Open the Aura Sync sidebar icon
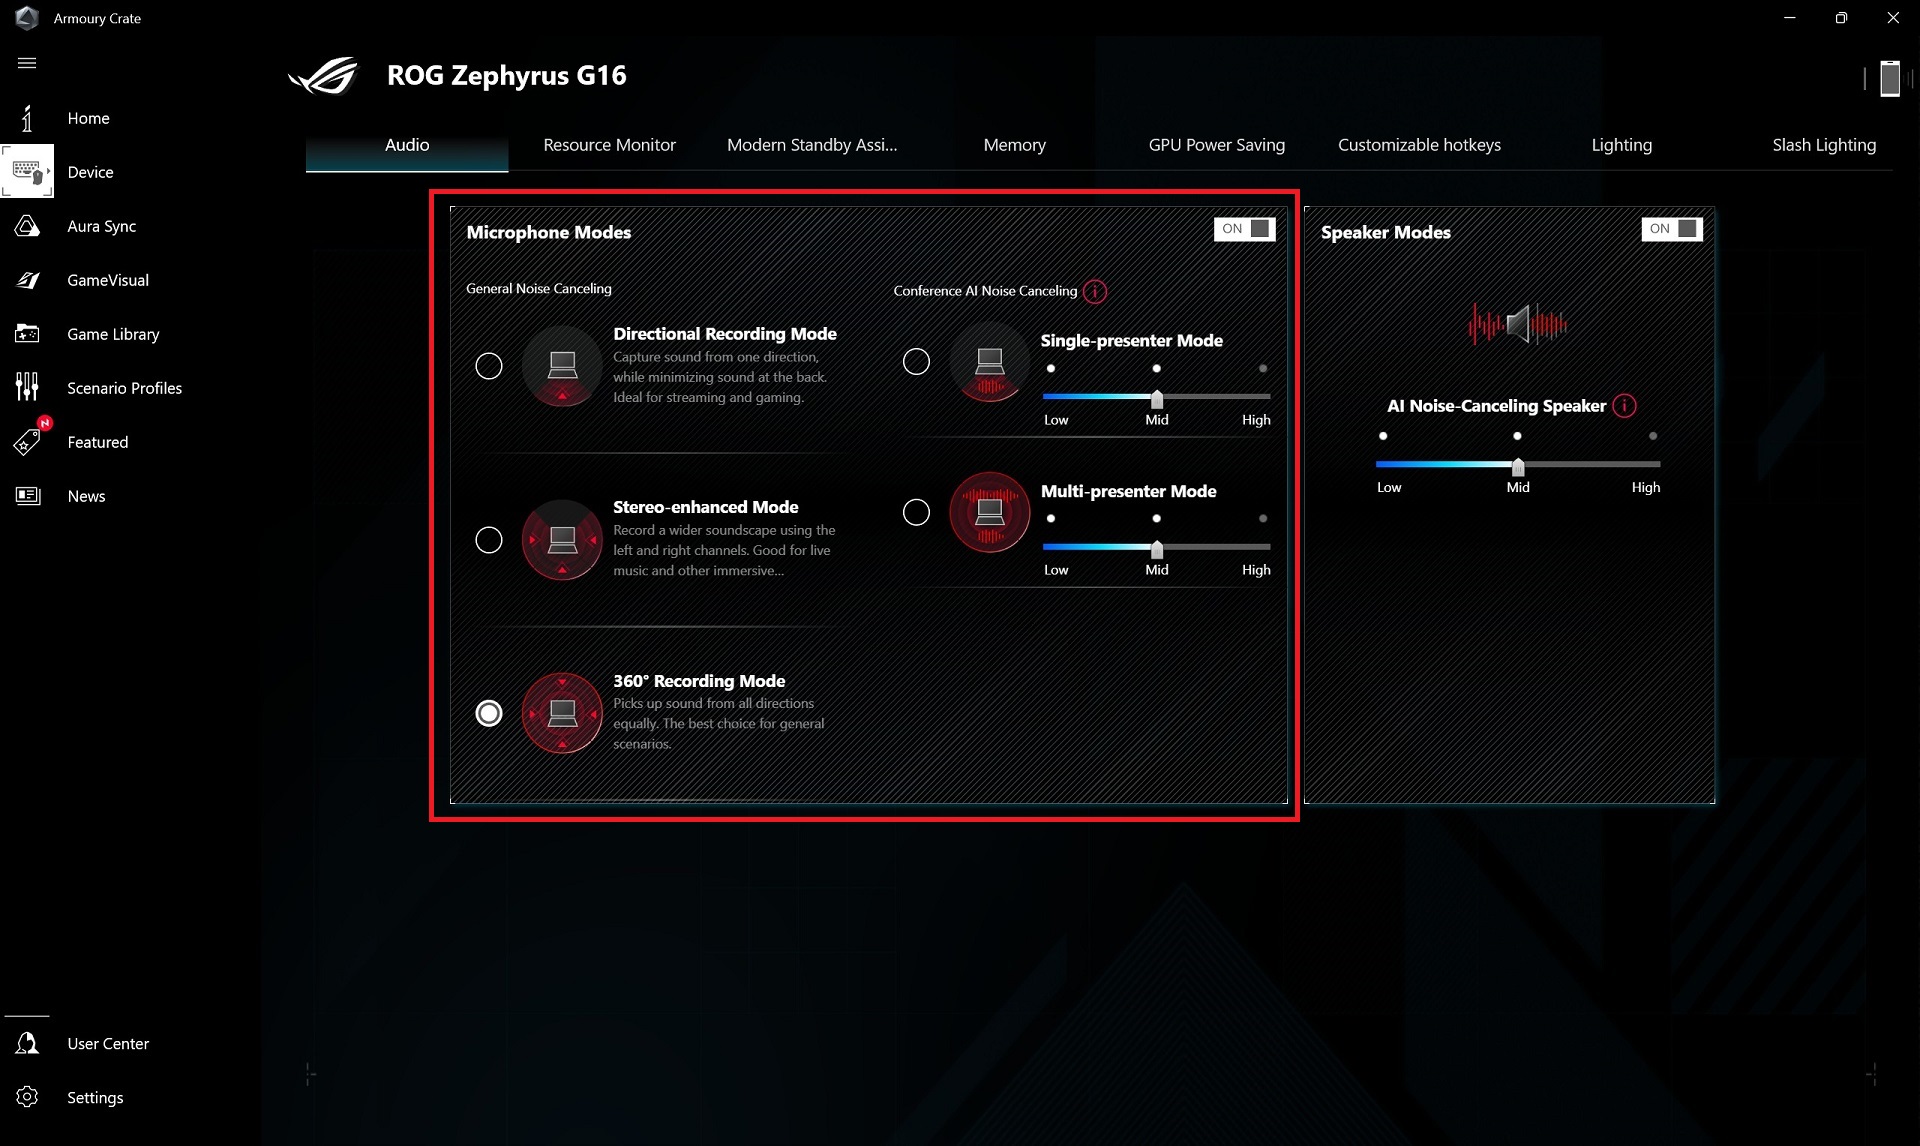The image size is (1920, 1146). click(27, 226)
